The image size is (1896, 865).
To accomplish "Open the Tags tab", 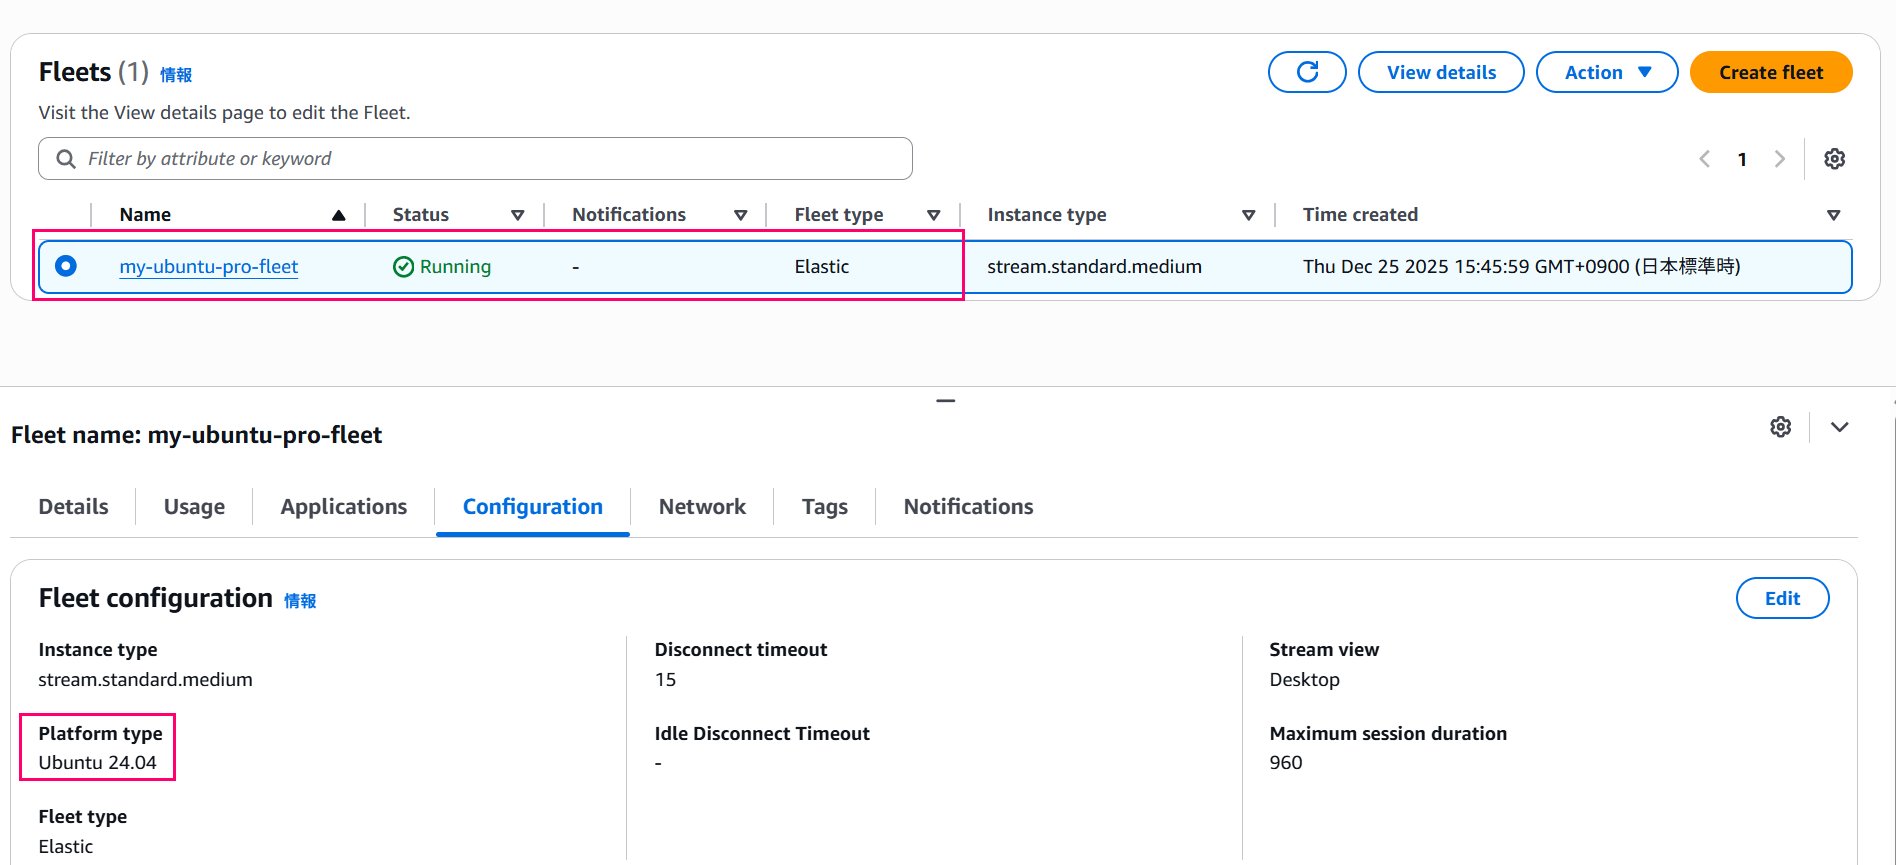I will tap(824, 506).
